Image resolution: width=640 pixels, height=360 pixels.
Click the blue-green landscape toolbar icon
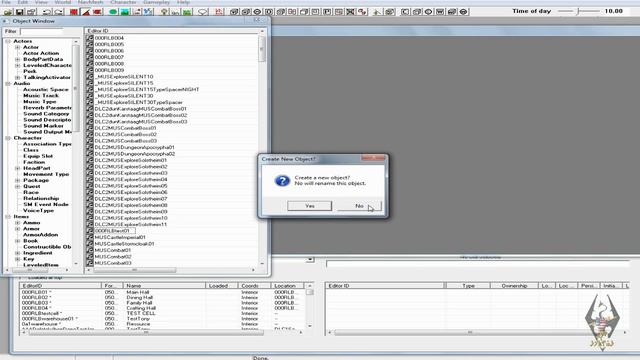point(124,12)
